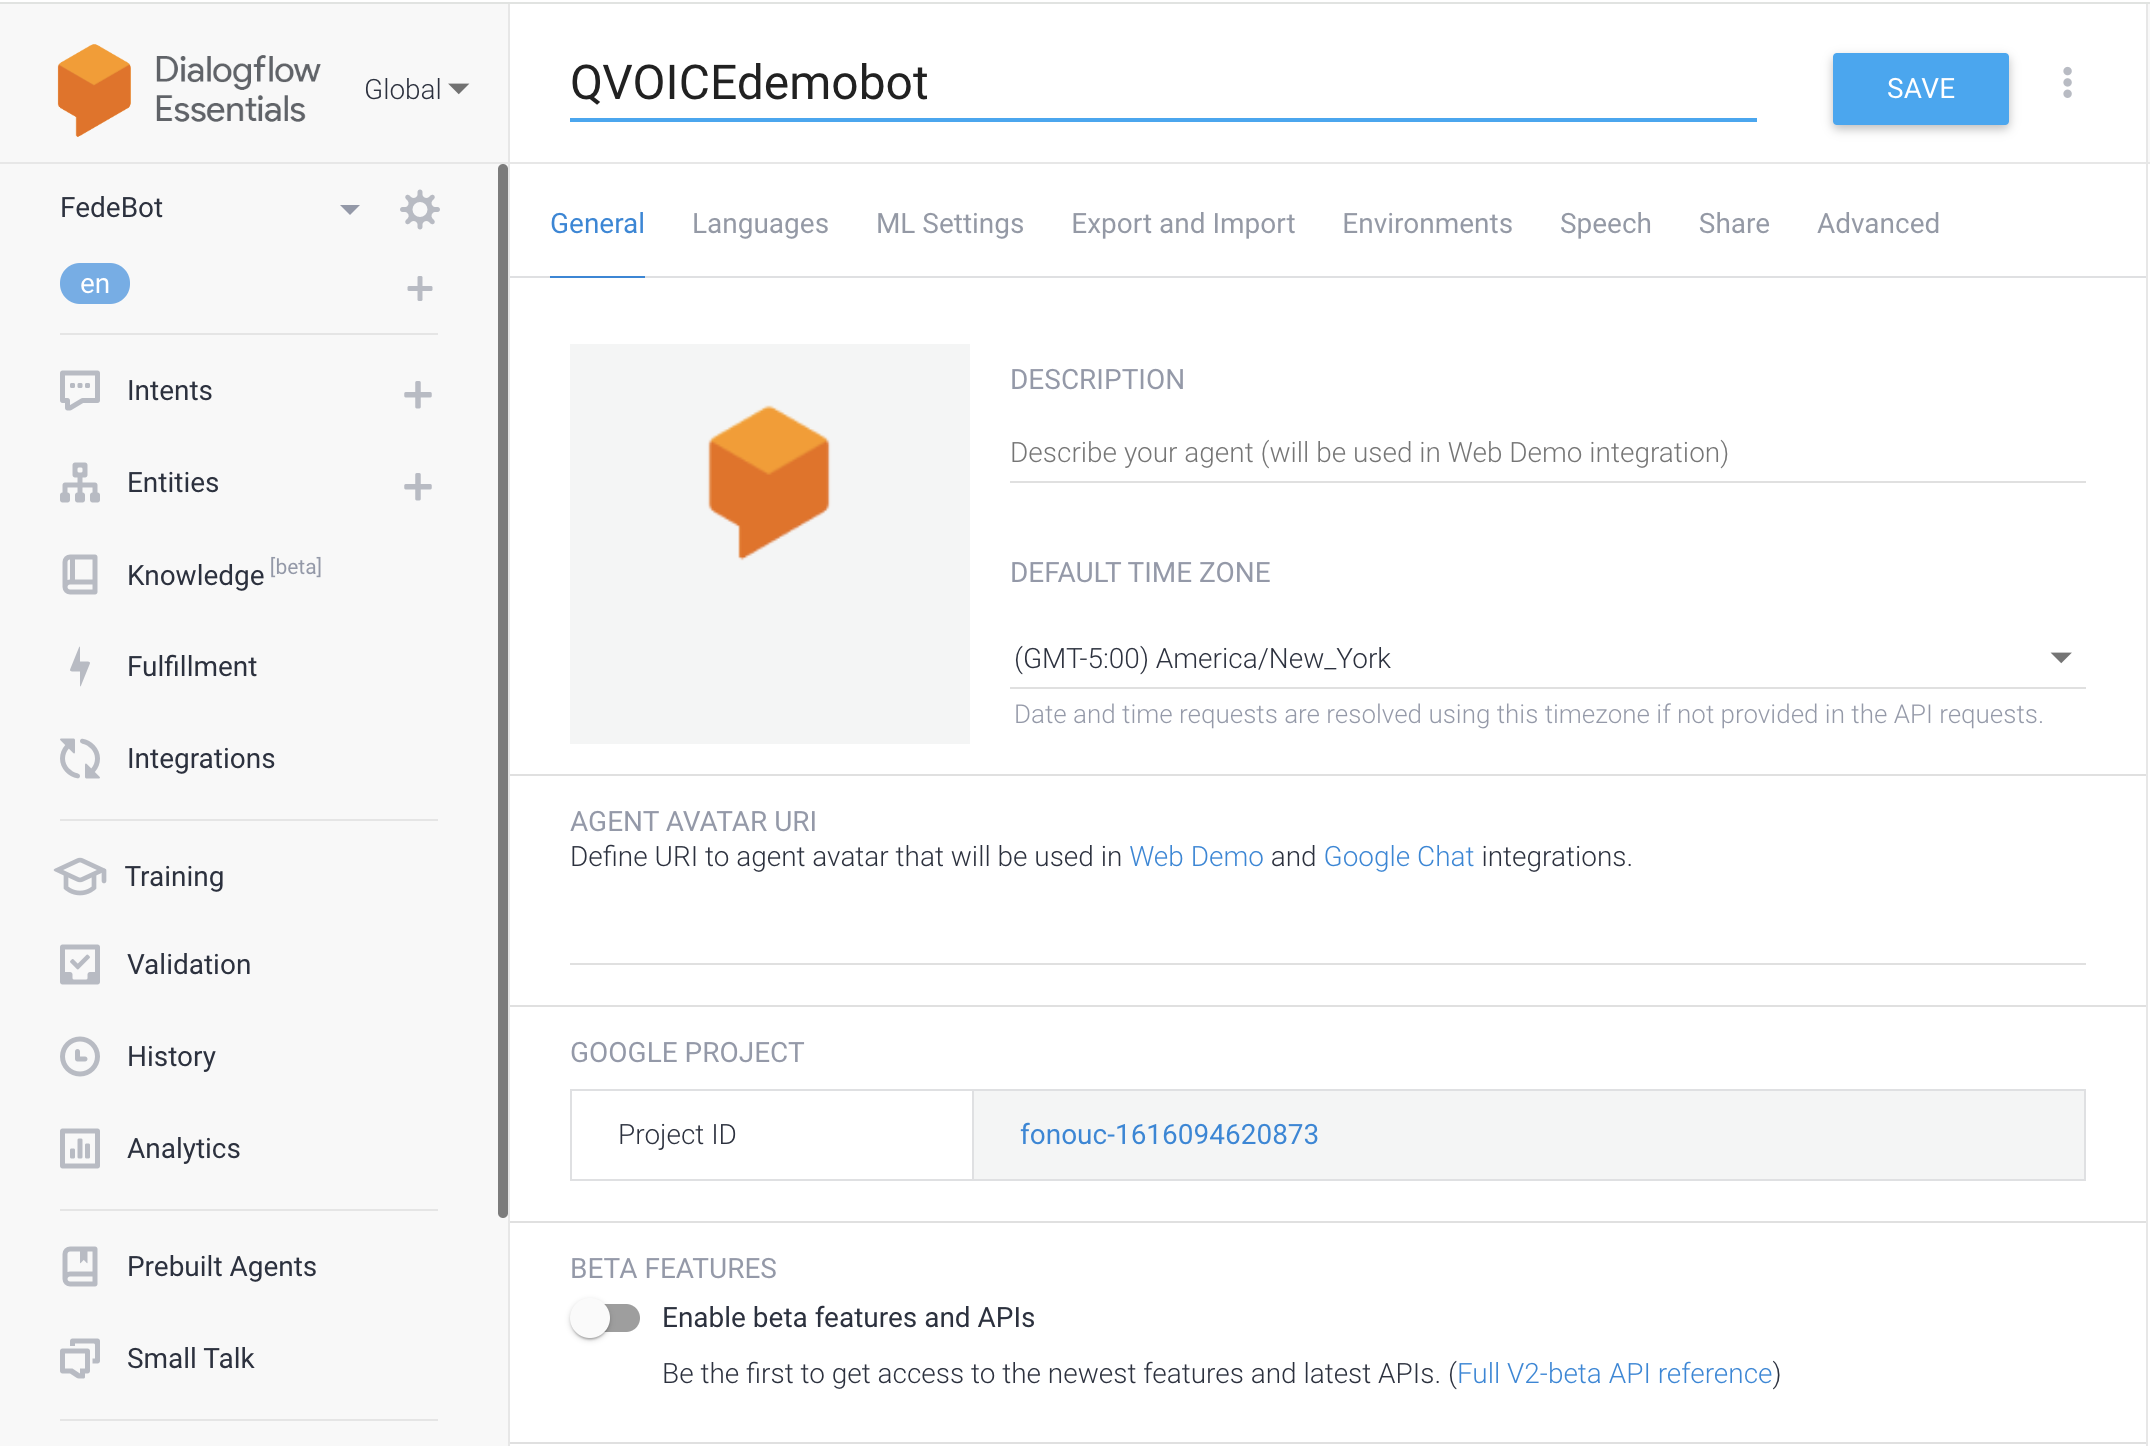2150x1446 pixels.
Task: Click the SAVE button
Action: pyautogui.click(x=1920, y=88)
